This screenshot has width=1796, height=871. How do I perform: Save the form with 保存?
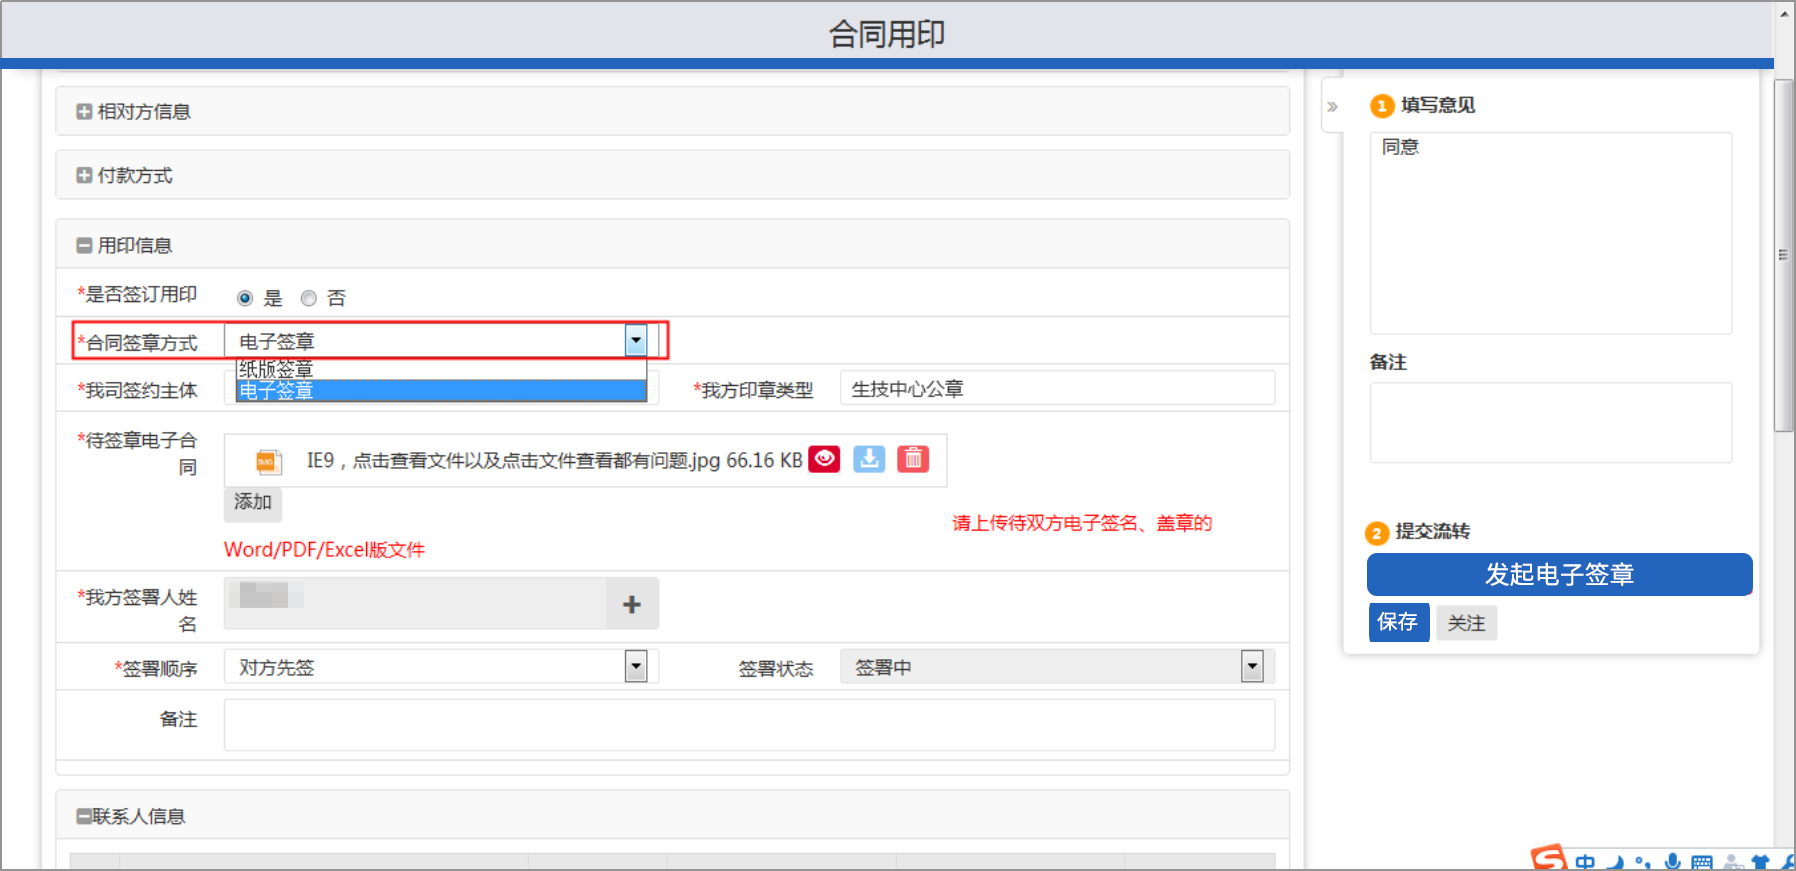click(x=1398, y=622)
